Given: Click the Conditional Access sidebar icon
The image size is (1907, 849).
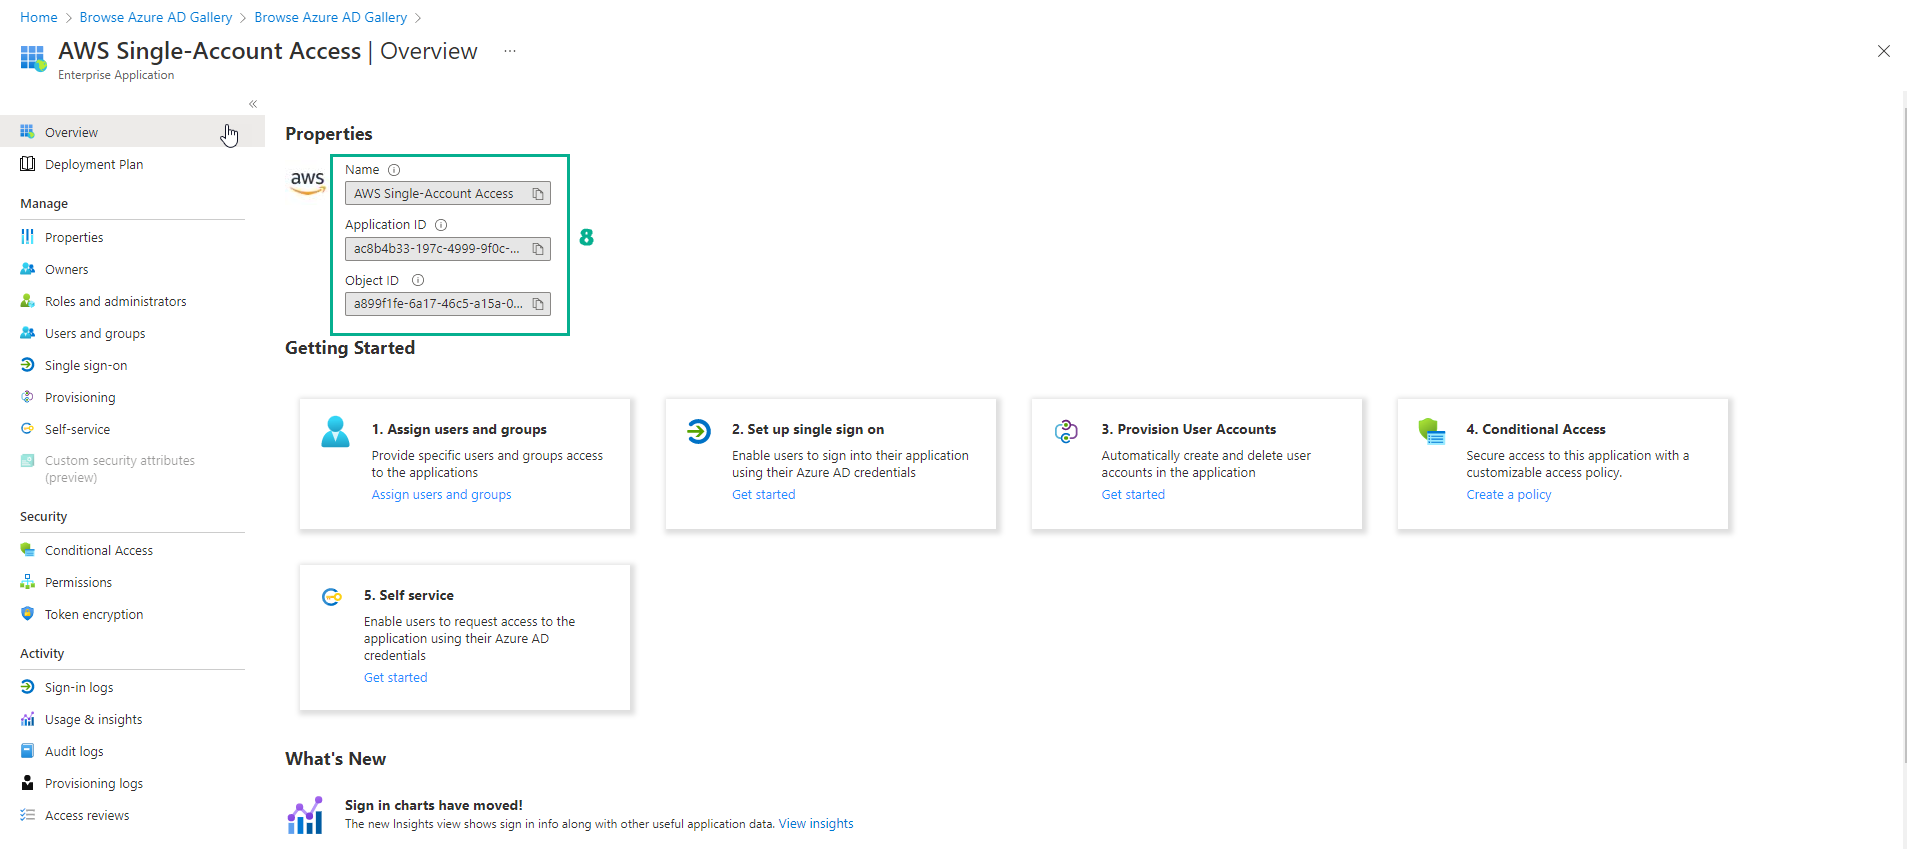Looking at the screenshot, I should point(28,550).
